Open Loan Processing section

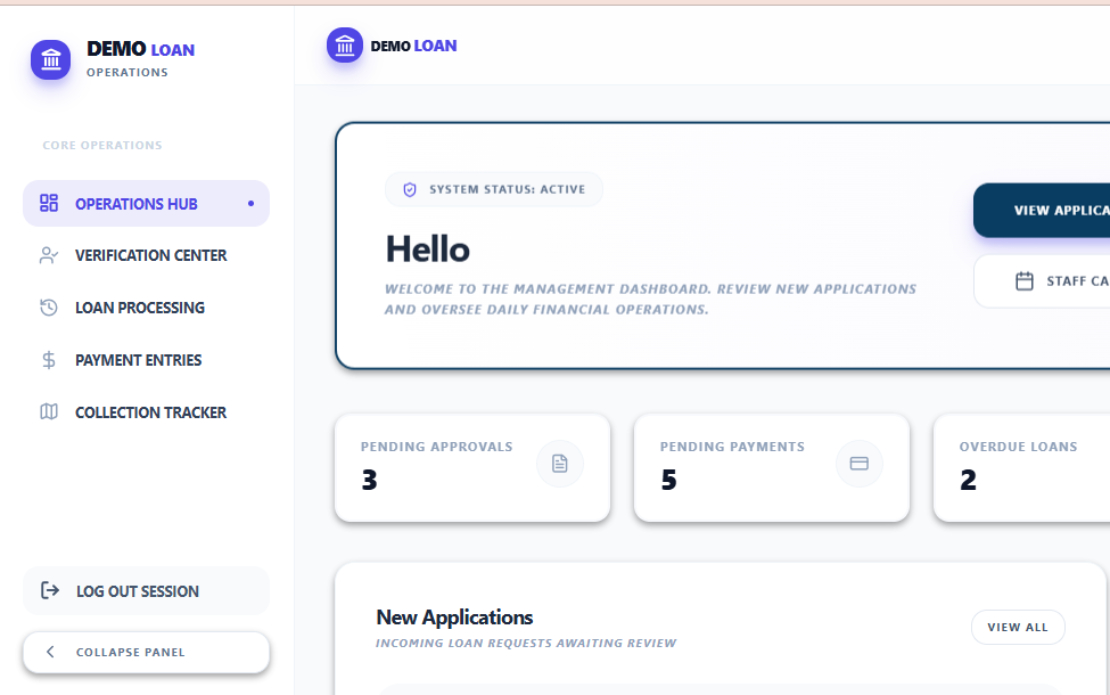147,308
